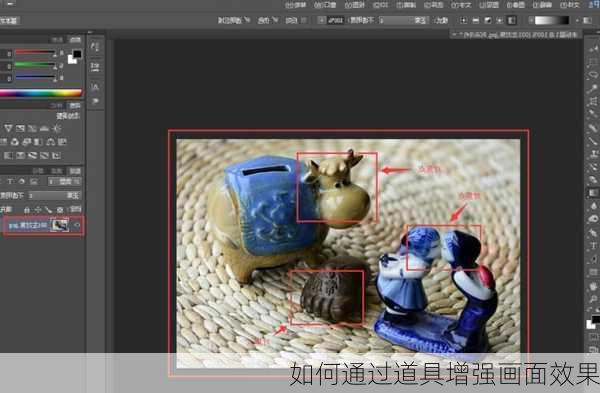Click the red channel slider

(x=34, y=52)
